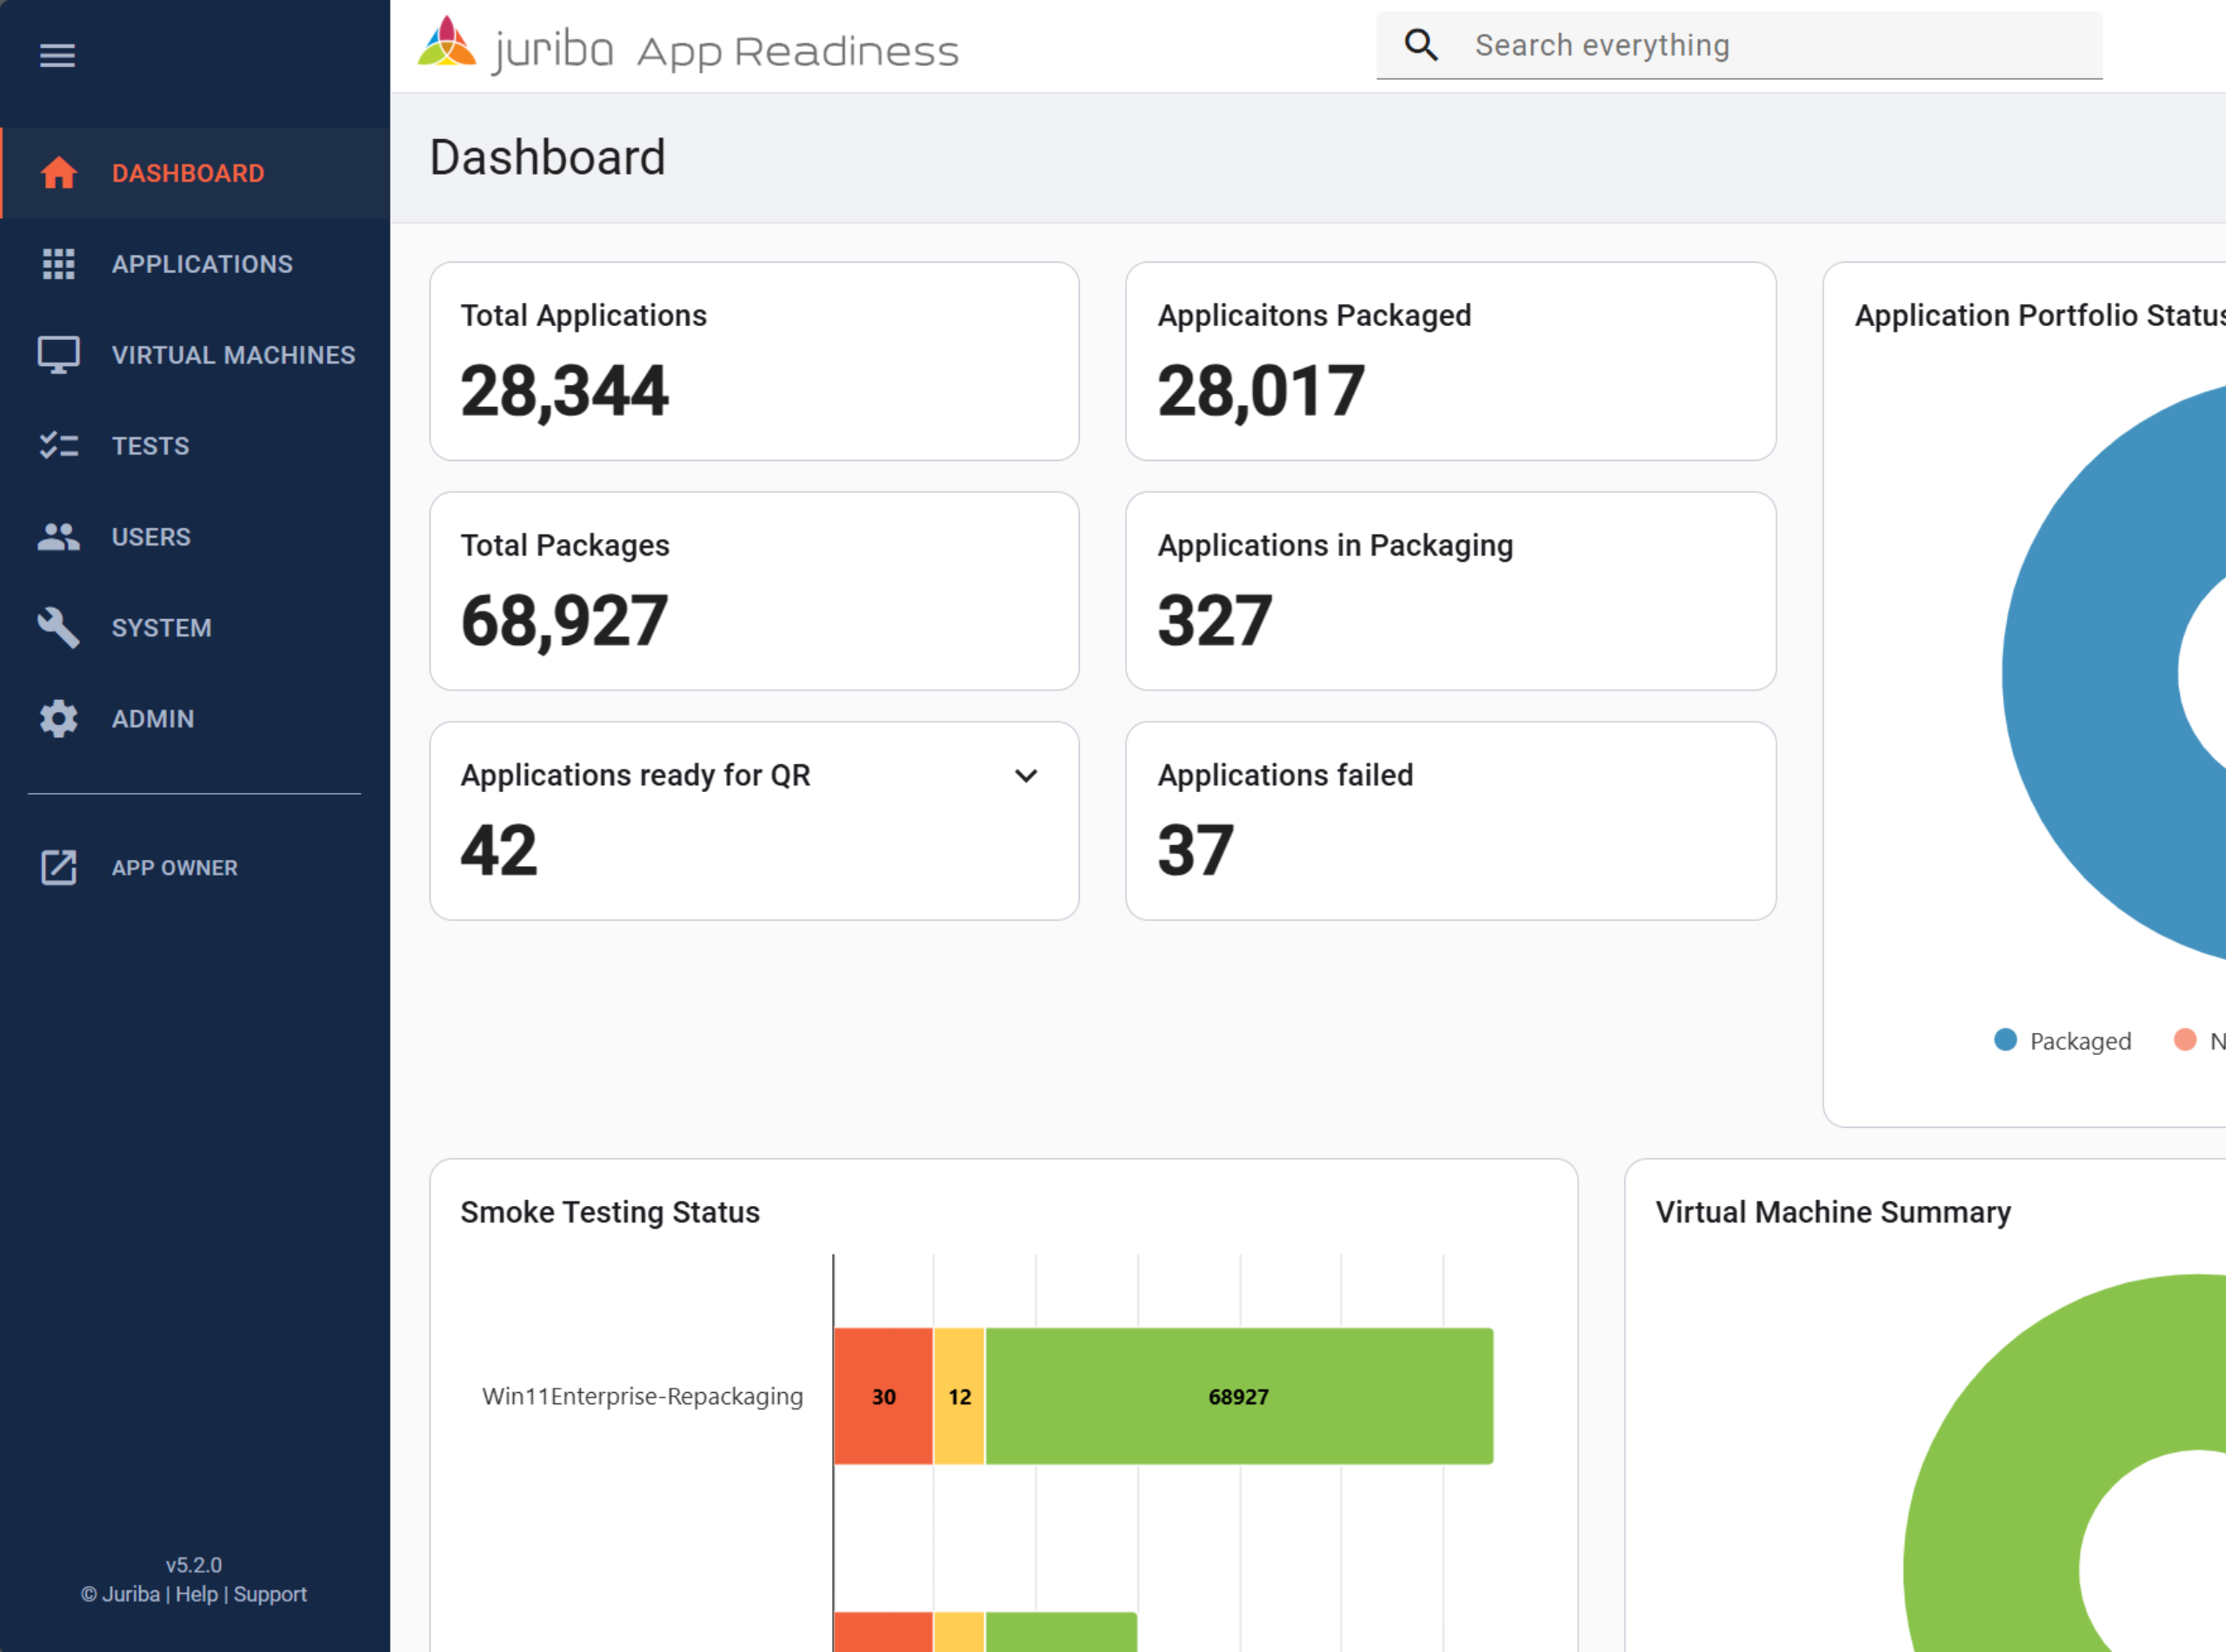This screenshot has height=1652, width=2226.
Task: Click the Tests checklist icon
Action: 58,446
